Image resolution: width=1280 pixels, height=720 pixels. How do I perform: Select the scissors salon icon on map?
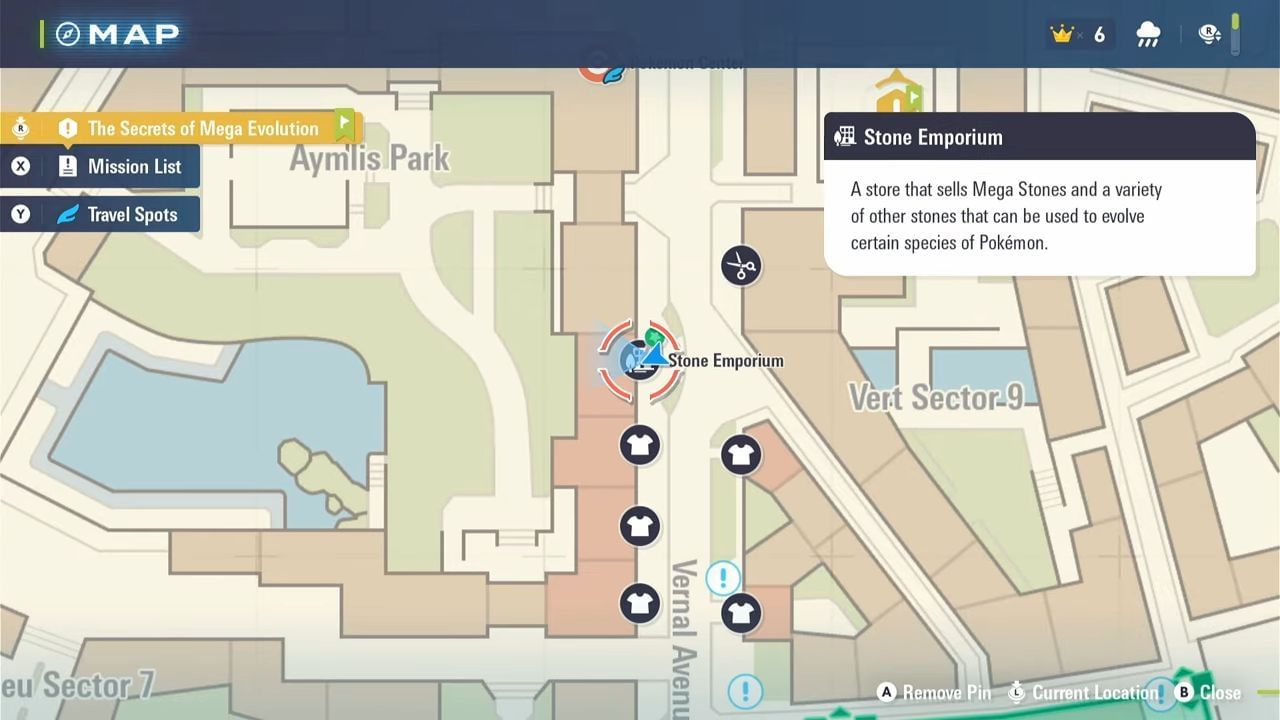click(x=741, y=266)
